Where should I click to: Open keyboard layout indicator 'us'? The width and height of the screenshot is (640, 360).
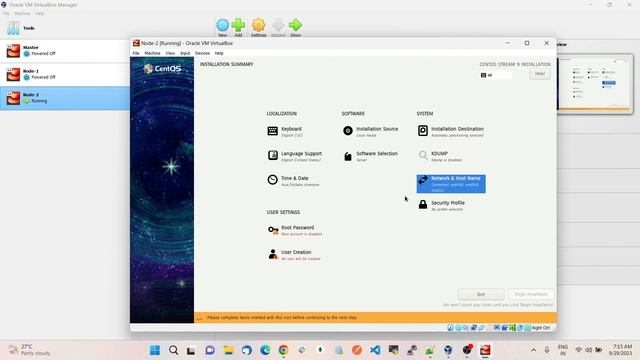click(x=496, y=75)
